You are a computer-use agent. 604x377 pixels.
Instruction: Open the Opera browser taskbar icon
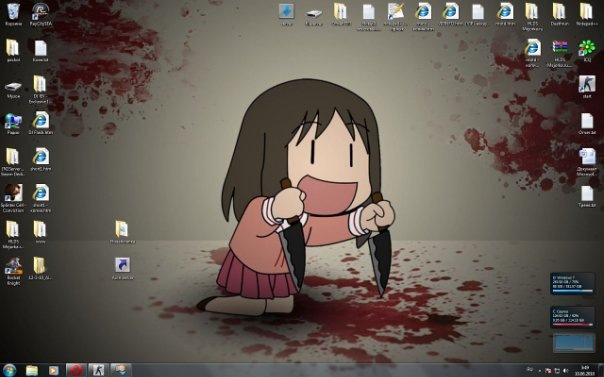[x=76, y=370]
